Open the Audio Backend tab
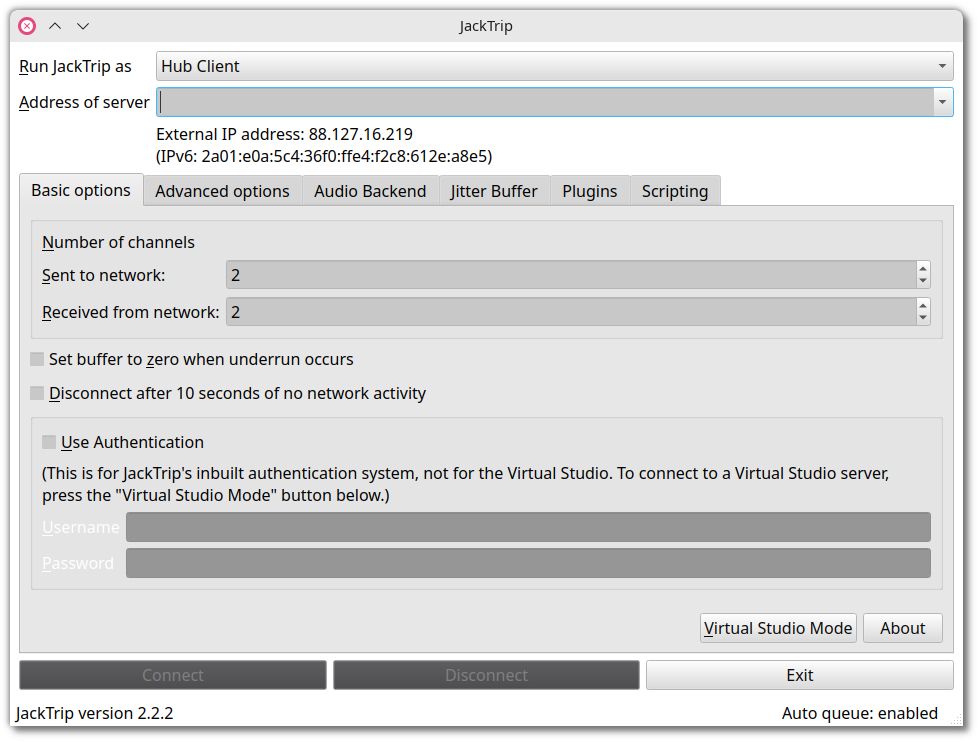979x742 pixels. click(370, 191)
